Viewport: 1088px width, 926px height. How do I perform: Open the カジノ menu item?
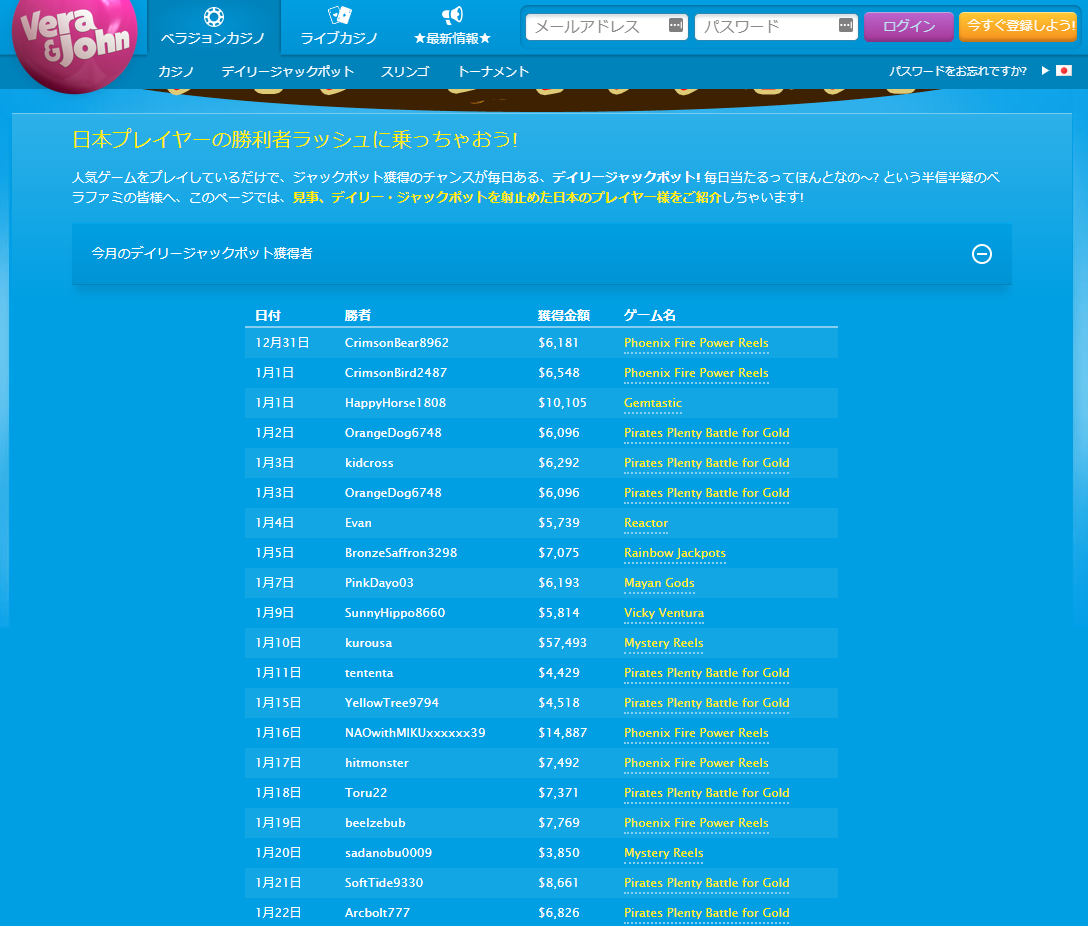176,71
